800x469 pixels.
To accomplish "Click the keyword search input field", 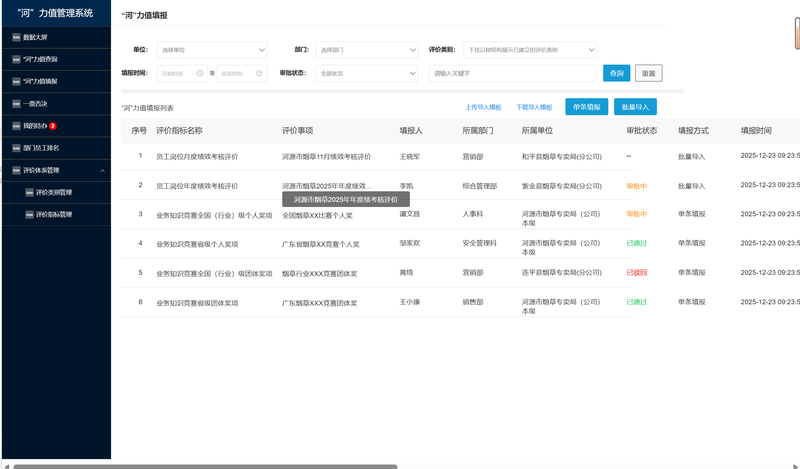I will pyautogui.click(x=512, y=73).
